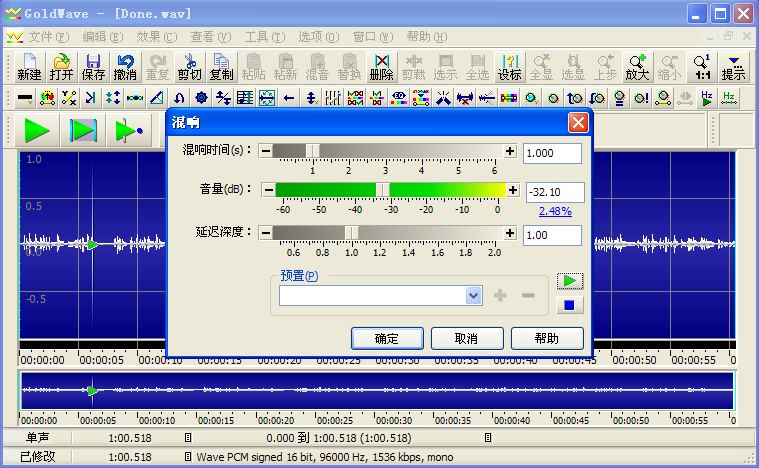Expand the 预置 preset dropdown
This screenshot has width=759, height=468.
(x=474, y=295)
